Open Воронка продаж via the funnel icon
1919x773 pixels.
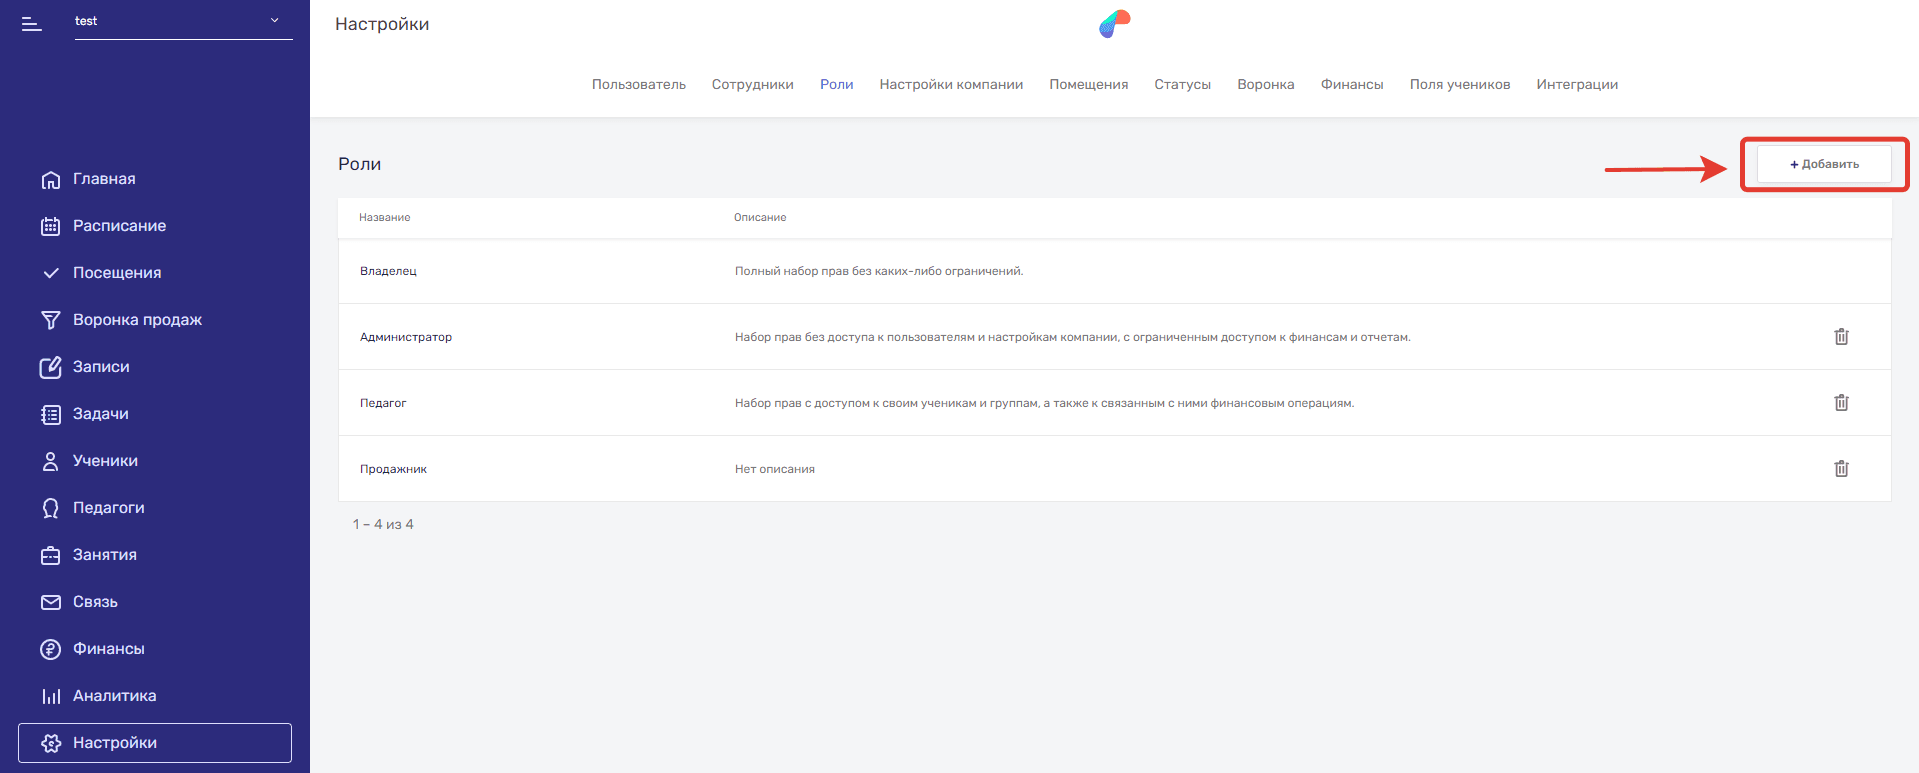tap(50, 320)
